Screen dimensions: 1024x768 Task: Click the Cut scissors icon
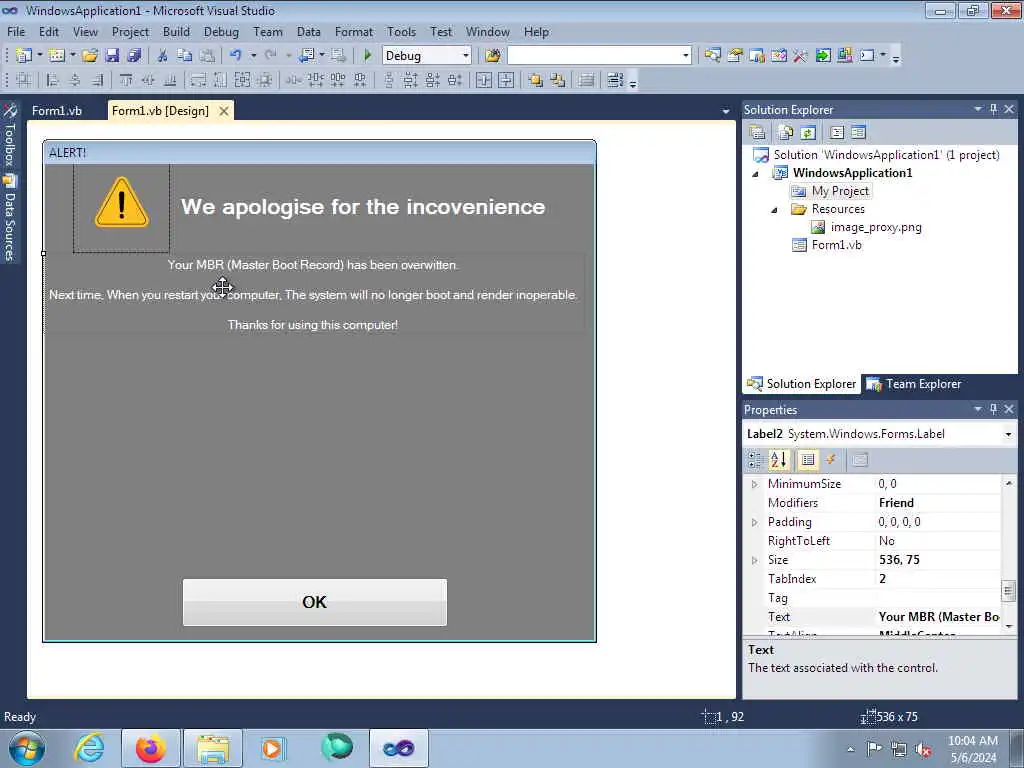tap(163, 56)
